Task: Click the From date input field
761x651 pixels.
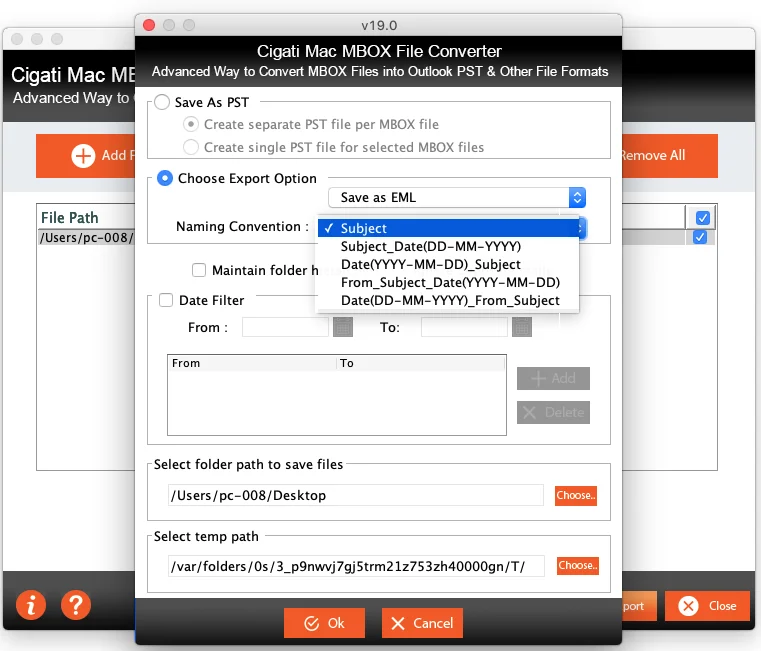Action: tap(285, 327)
